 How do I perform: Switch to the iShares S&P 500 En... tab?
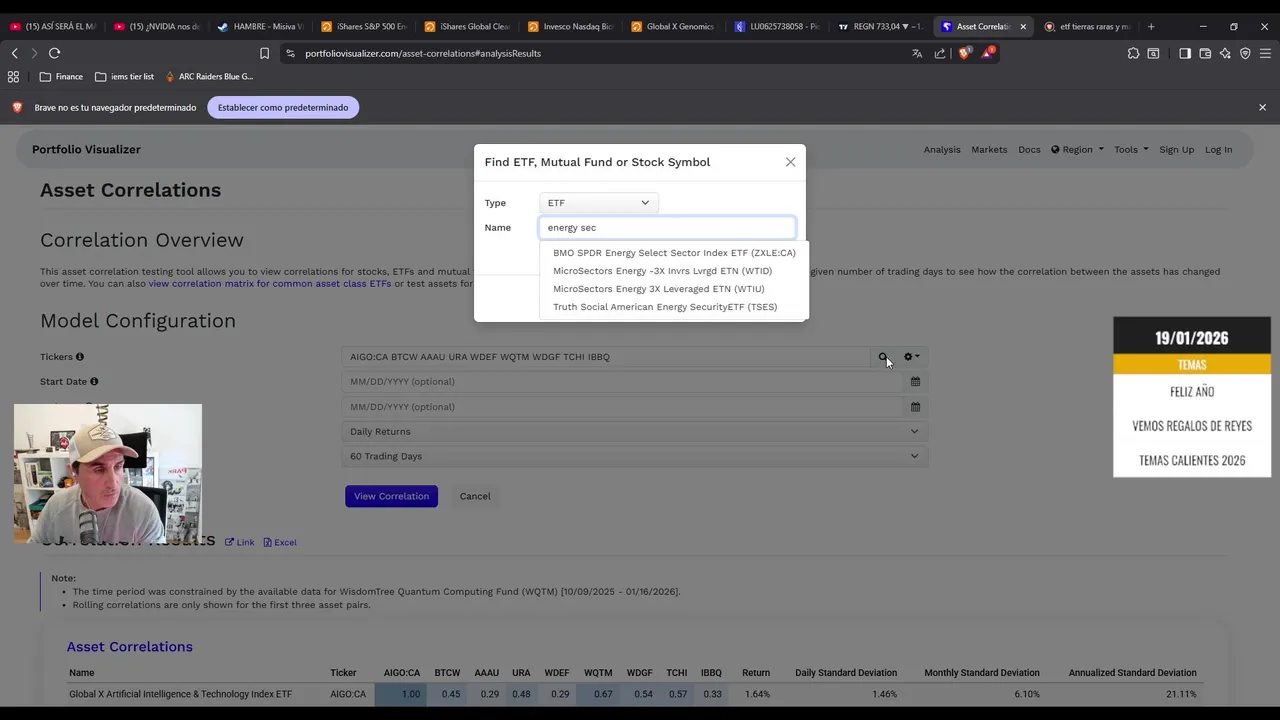tap(365, 27)
